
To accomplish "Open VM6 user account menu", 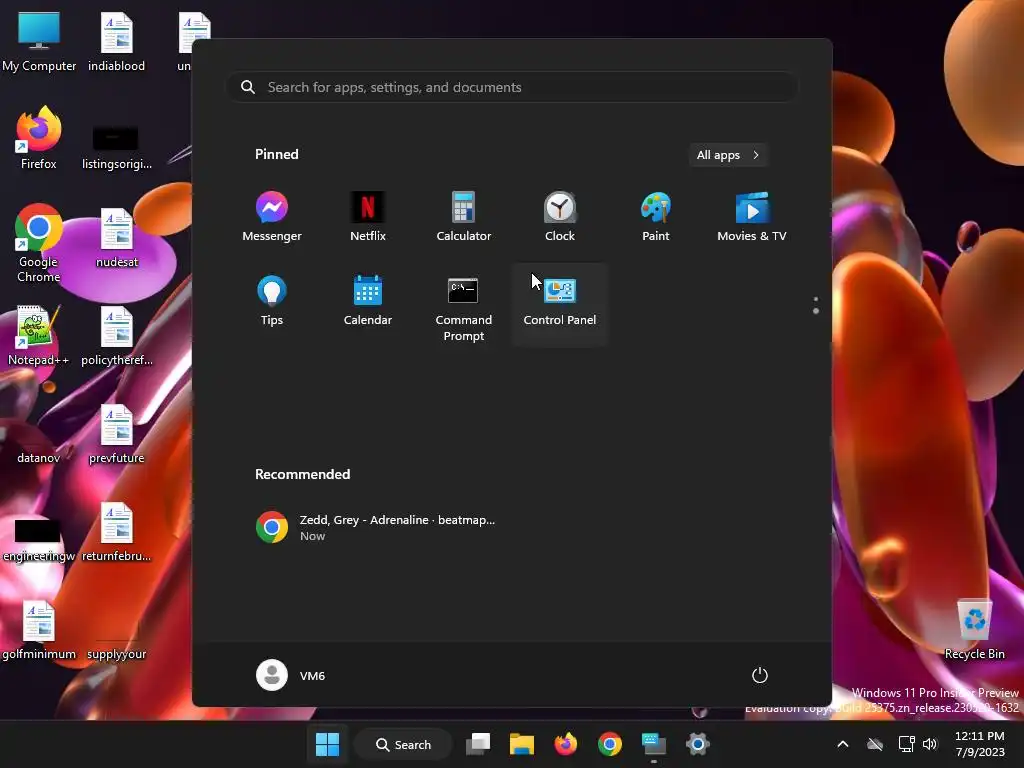I will click(291, 675).
